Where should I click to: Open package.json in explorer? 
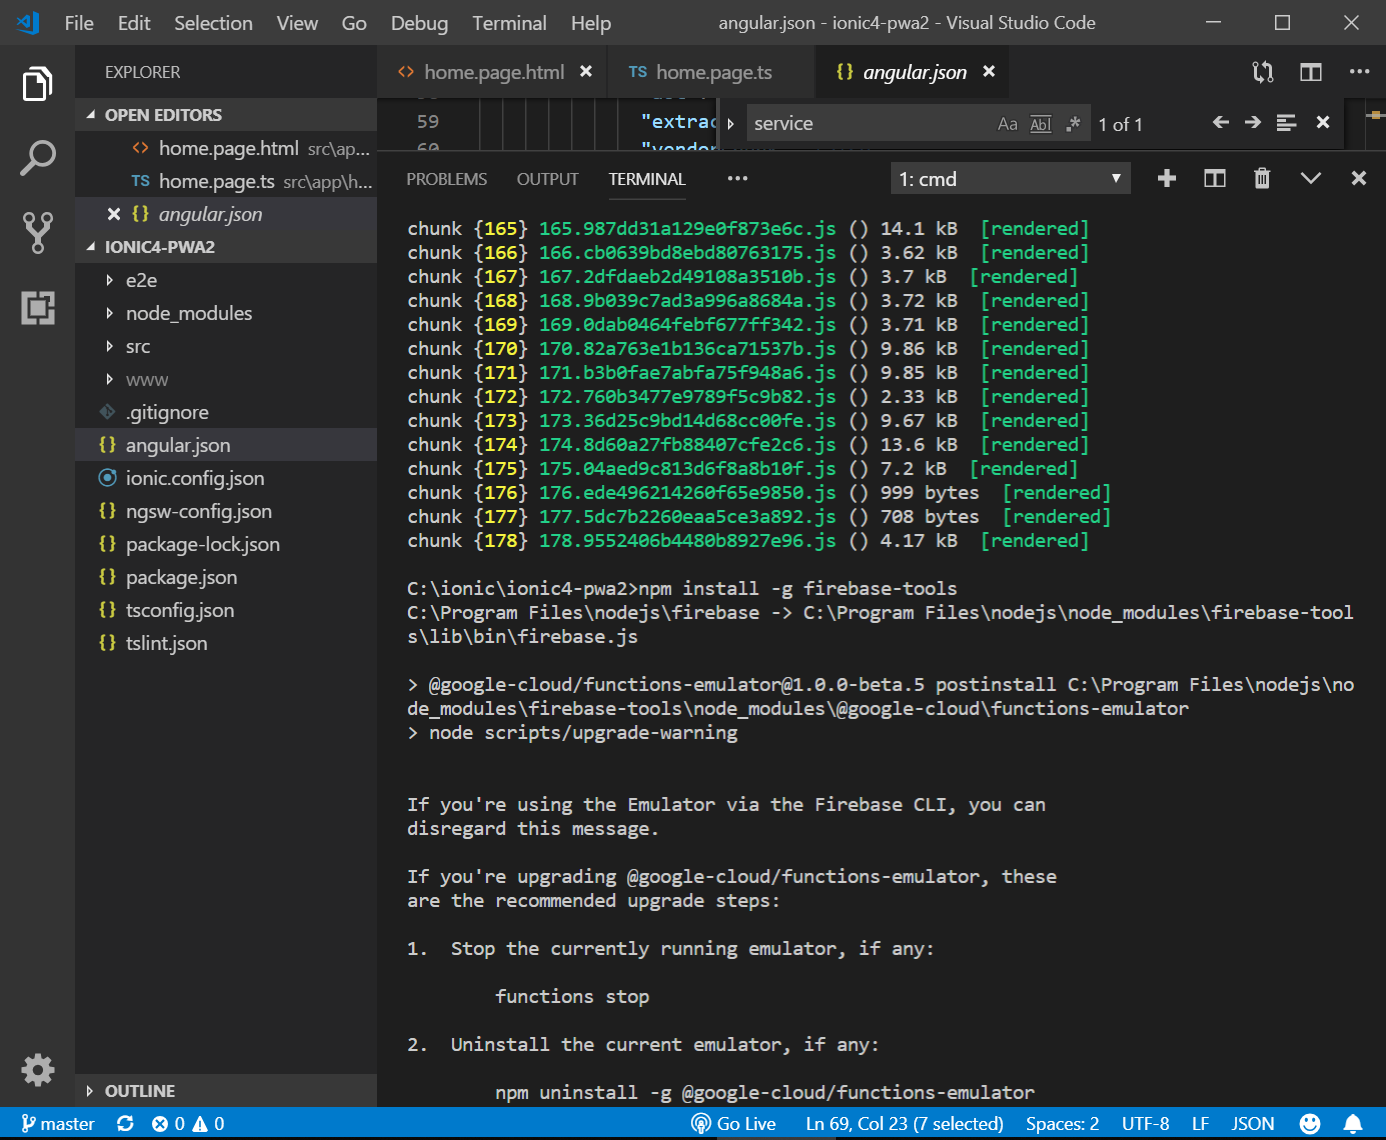(x=226, y=577)
